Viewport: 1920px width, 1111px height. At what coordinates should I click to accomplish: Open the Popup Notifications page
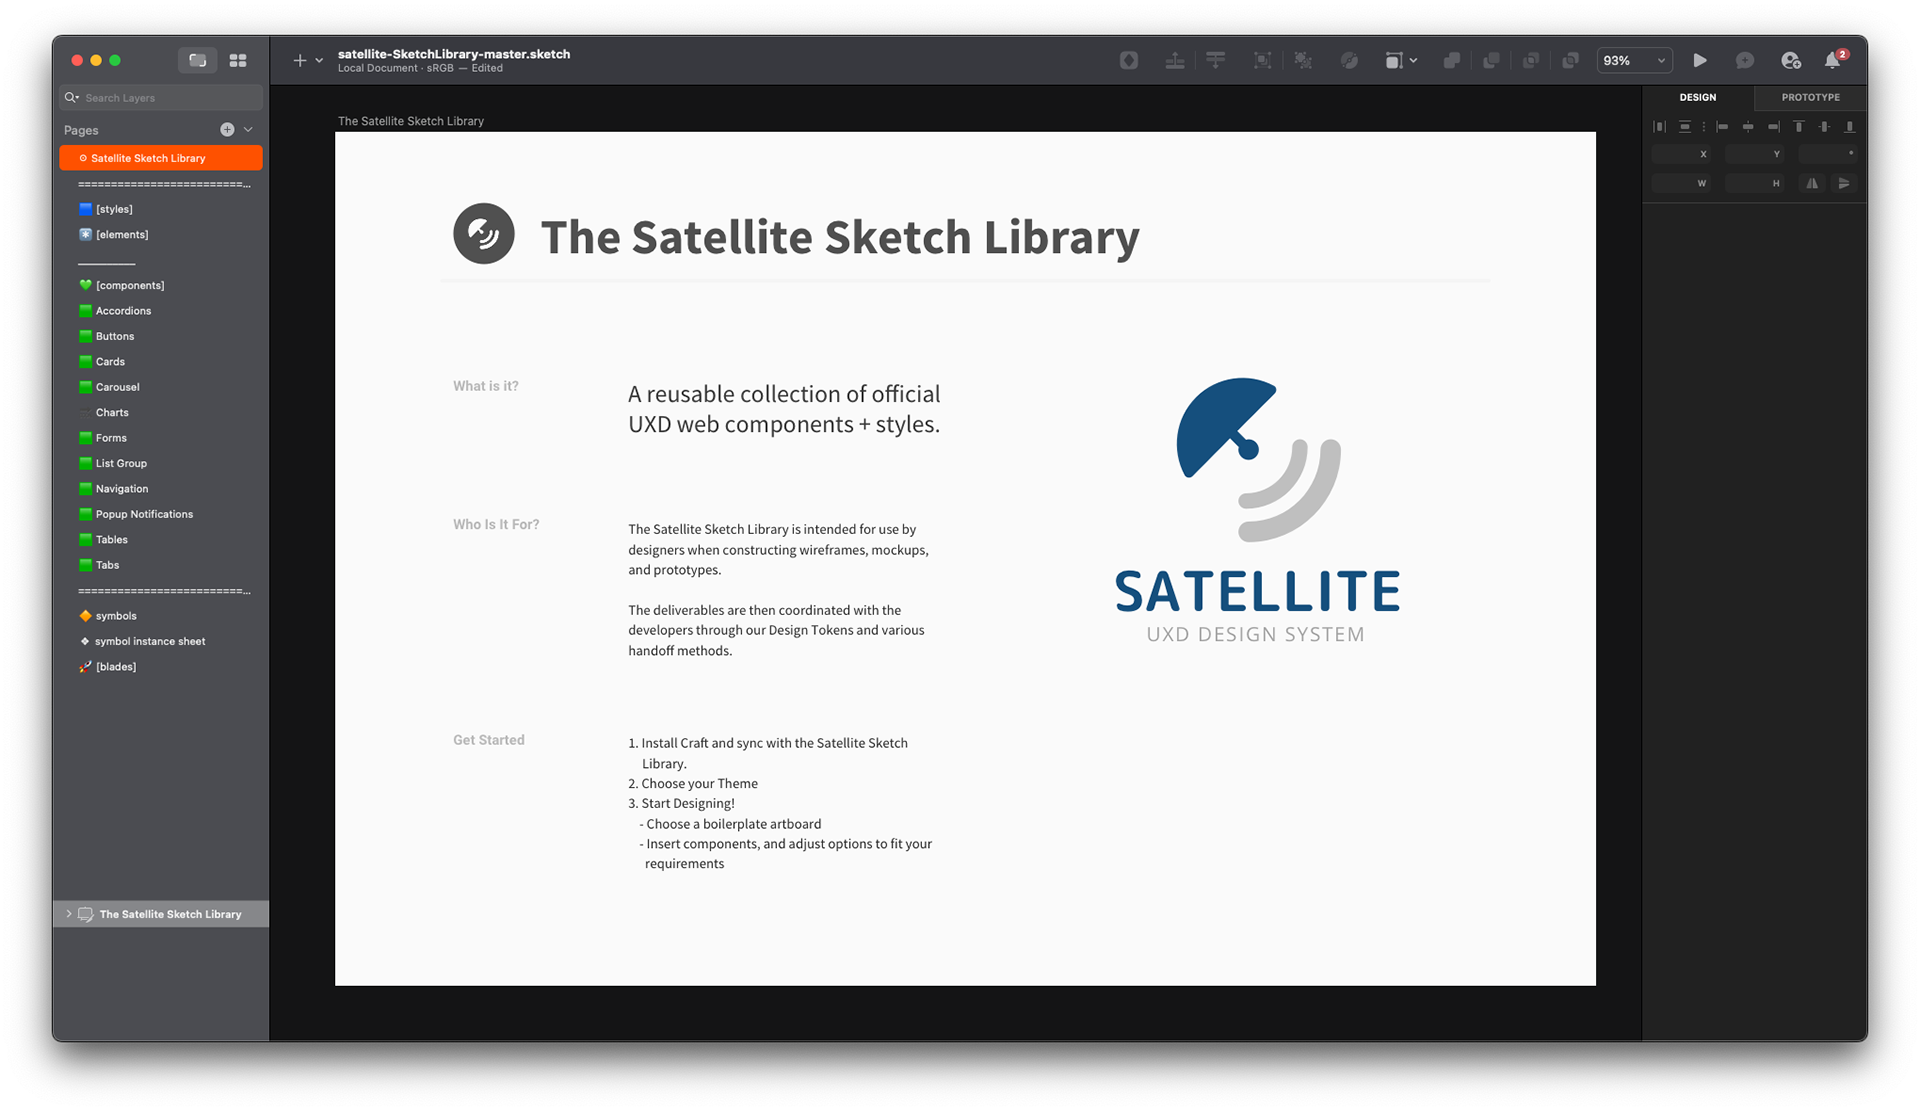pyautogui.click(x=161, y=514)
